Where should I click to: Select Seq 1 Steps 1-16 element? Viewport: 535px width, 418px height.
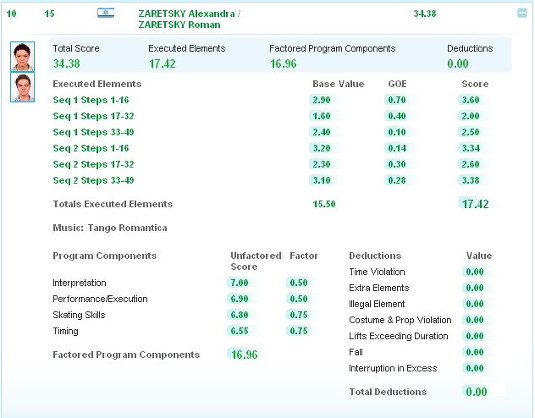(91, 100)
